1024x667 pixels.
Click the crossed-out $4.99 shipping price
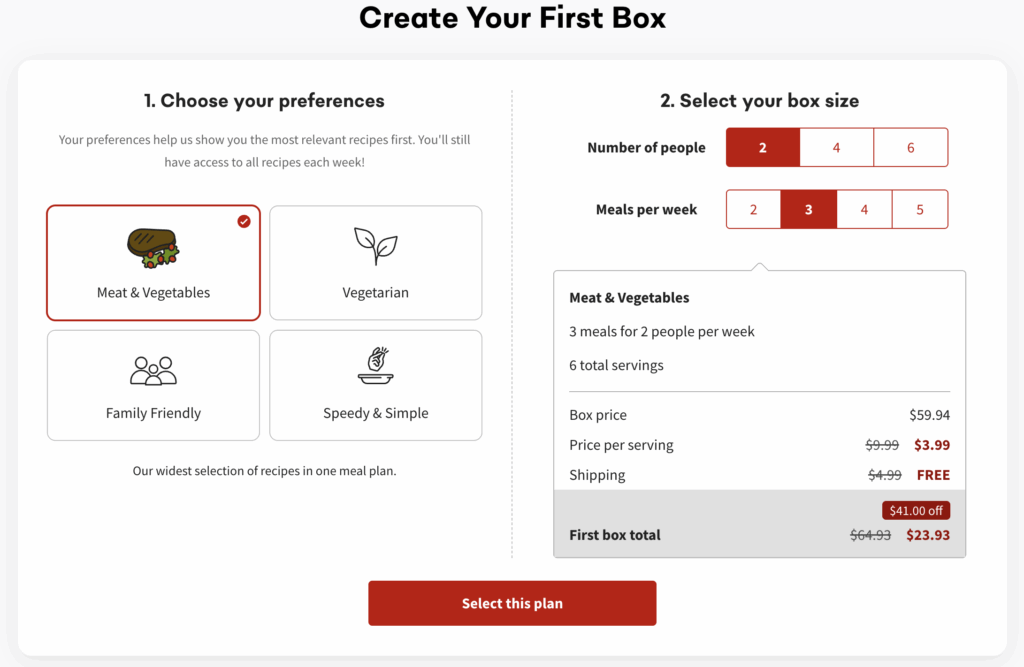(884, 475)
